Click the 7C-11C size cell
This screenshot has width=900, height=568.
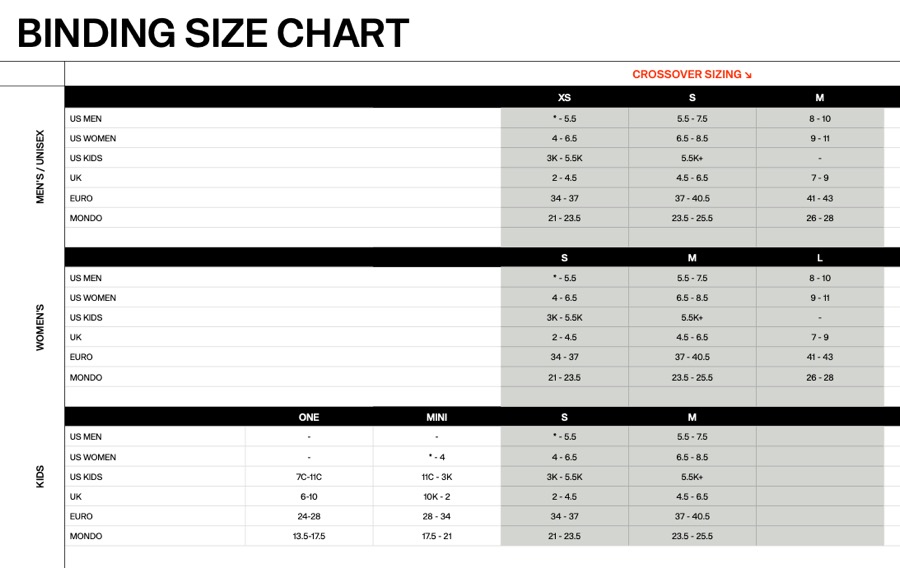[x=309, y=477]
